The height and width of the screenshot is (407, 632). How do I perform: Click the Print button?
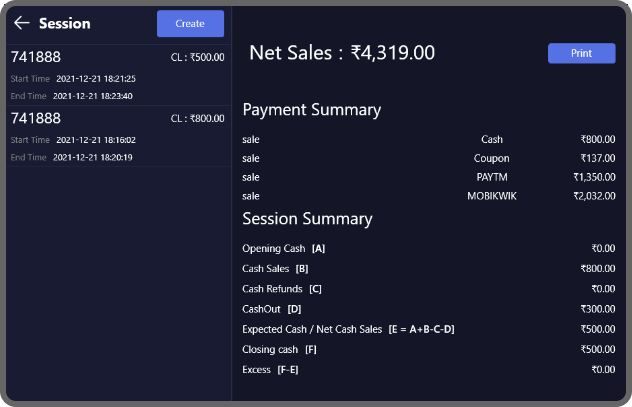point(581,53)
